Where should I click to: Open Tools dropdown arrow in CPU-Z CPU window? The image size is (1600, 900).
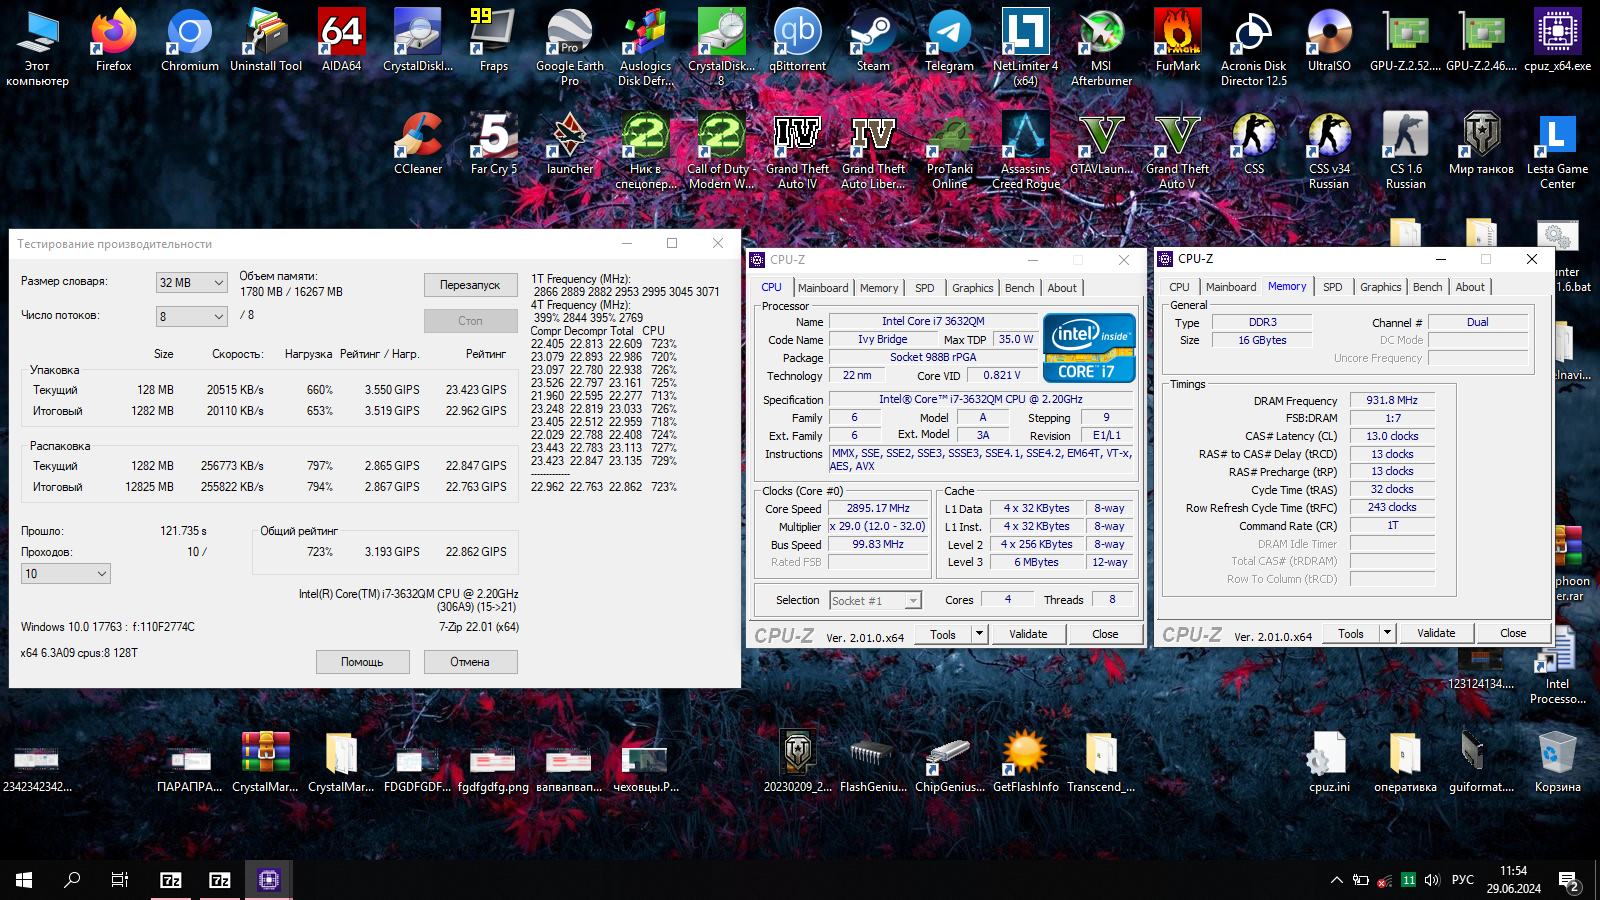pyautogui.click(x=980, y=634)
